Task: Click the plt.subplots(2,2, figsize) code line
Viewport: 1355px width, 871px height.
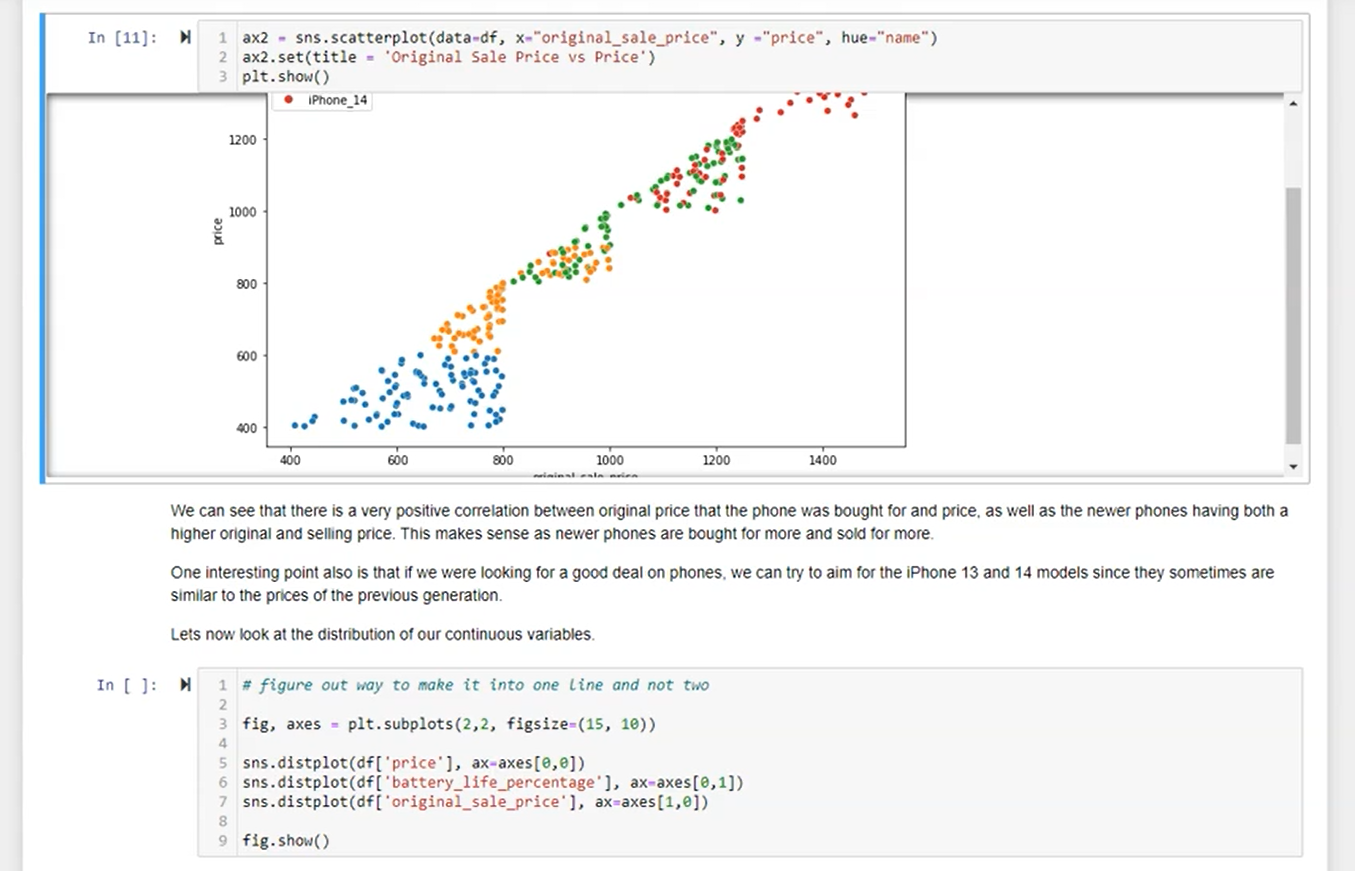Action: (x=449, y=723)
